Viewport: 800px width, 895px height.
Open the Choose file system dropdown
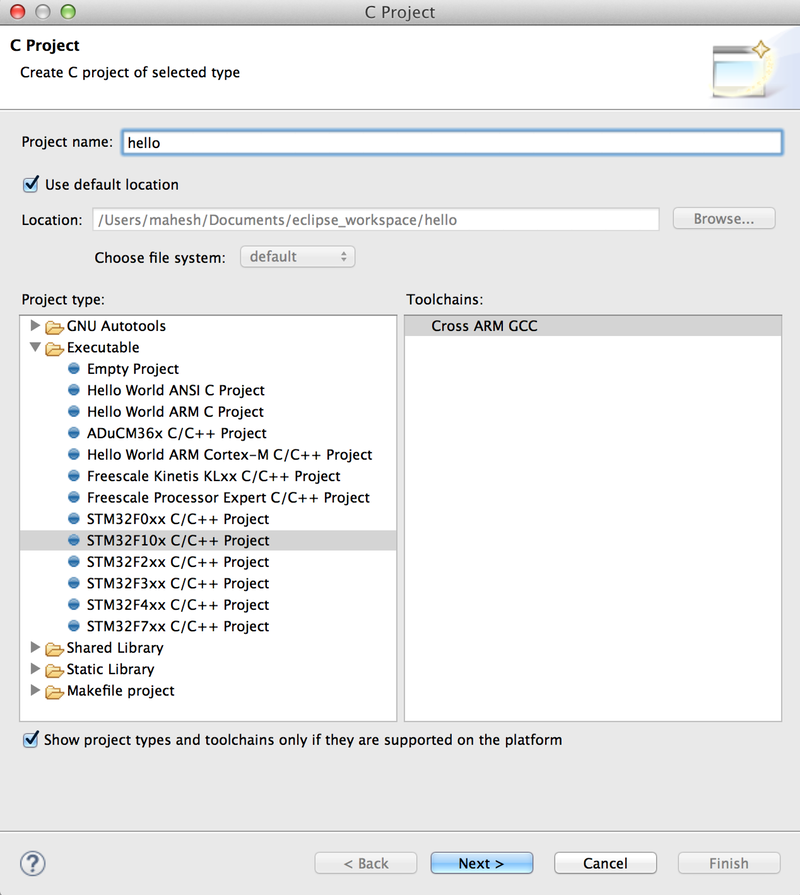(298, 257)
